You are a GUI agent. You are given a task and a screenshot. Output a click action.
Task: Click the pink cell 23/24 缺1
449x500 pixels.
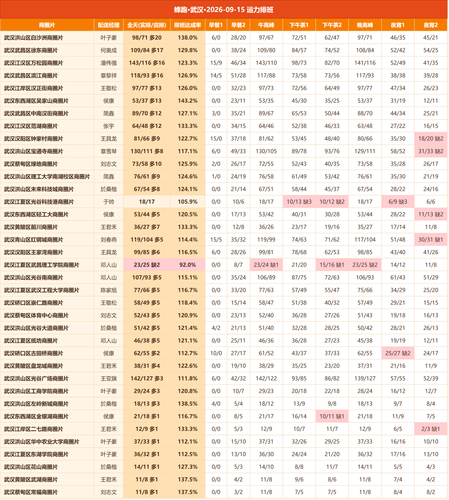point(266,265)
